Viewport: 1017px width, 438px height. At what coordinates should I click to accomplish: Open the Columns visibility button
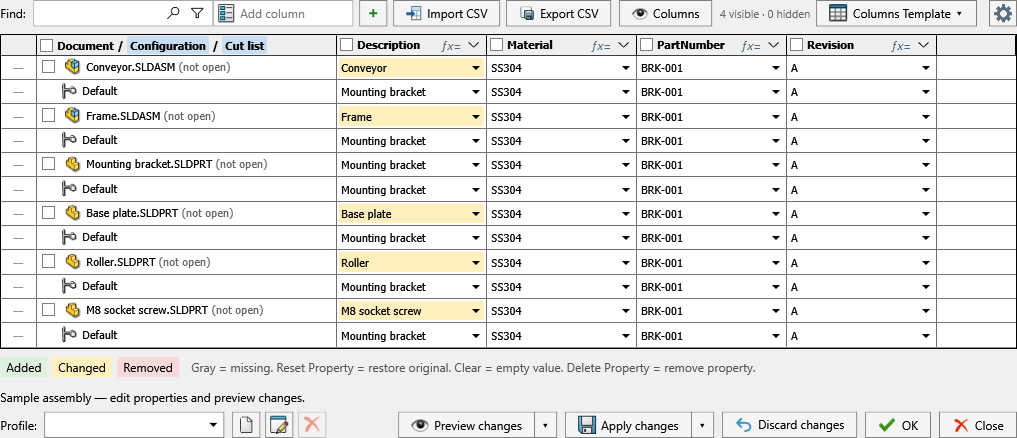pyautogui.click(x=667, y=14)
